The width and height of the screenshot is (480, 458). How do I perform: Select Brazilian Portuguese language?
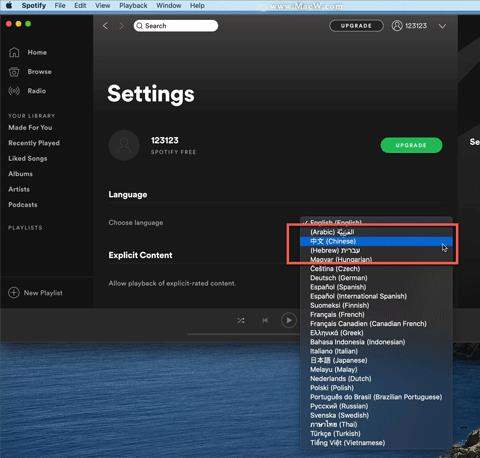pos(376,397)
